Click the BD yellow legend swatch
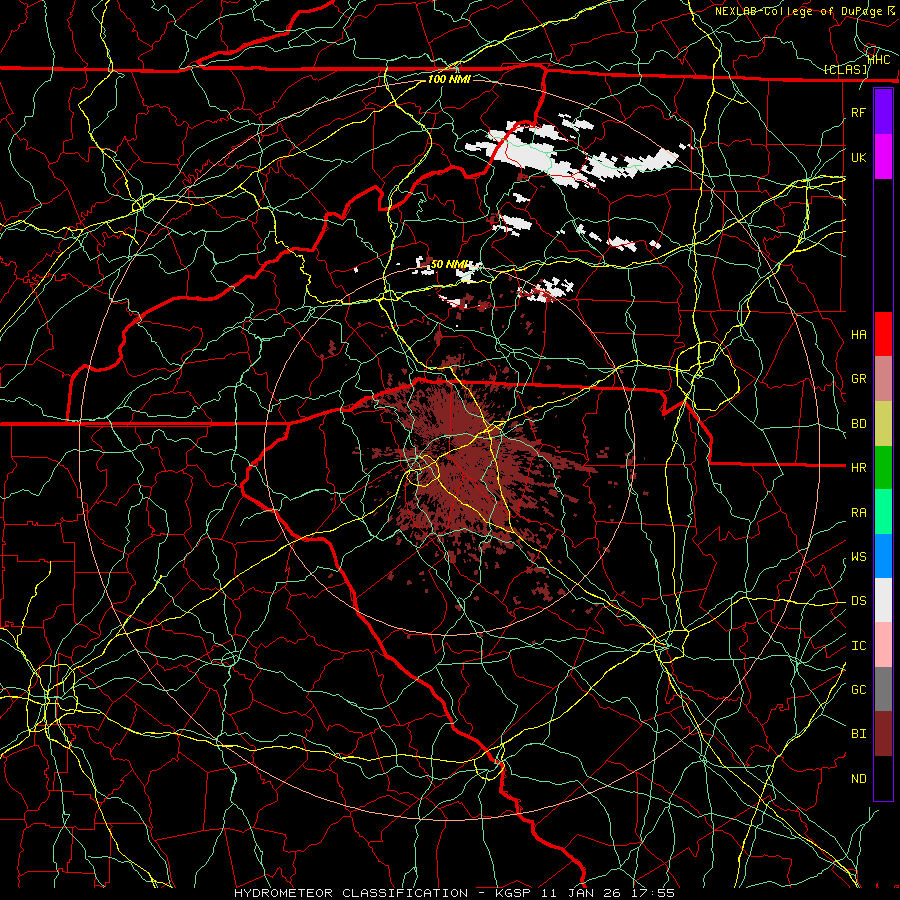 883,424
